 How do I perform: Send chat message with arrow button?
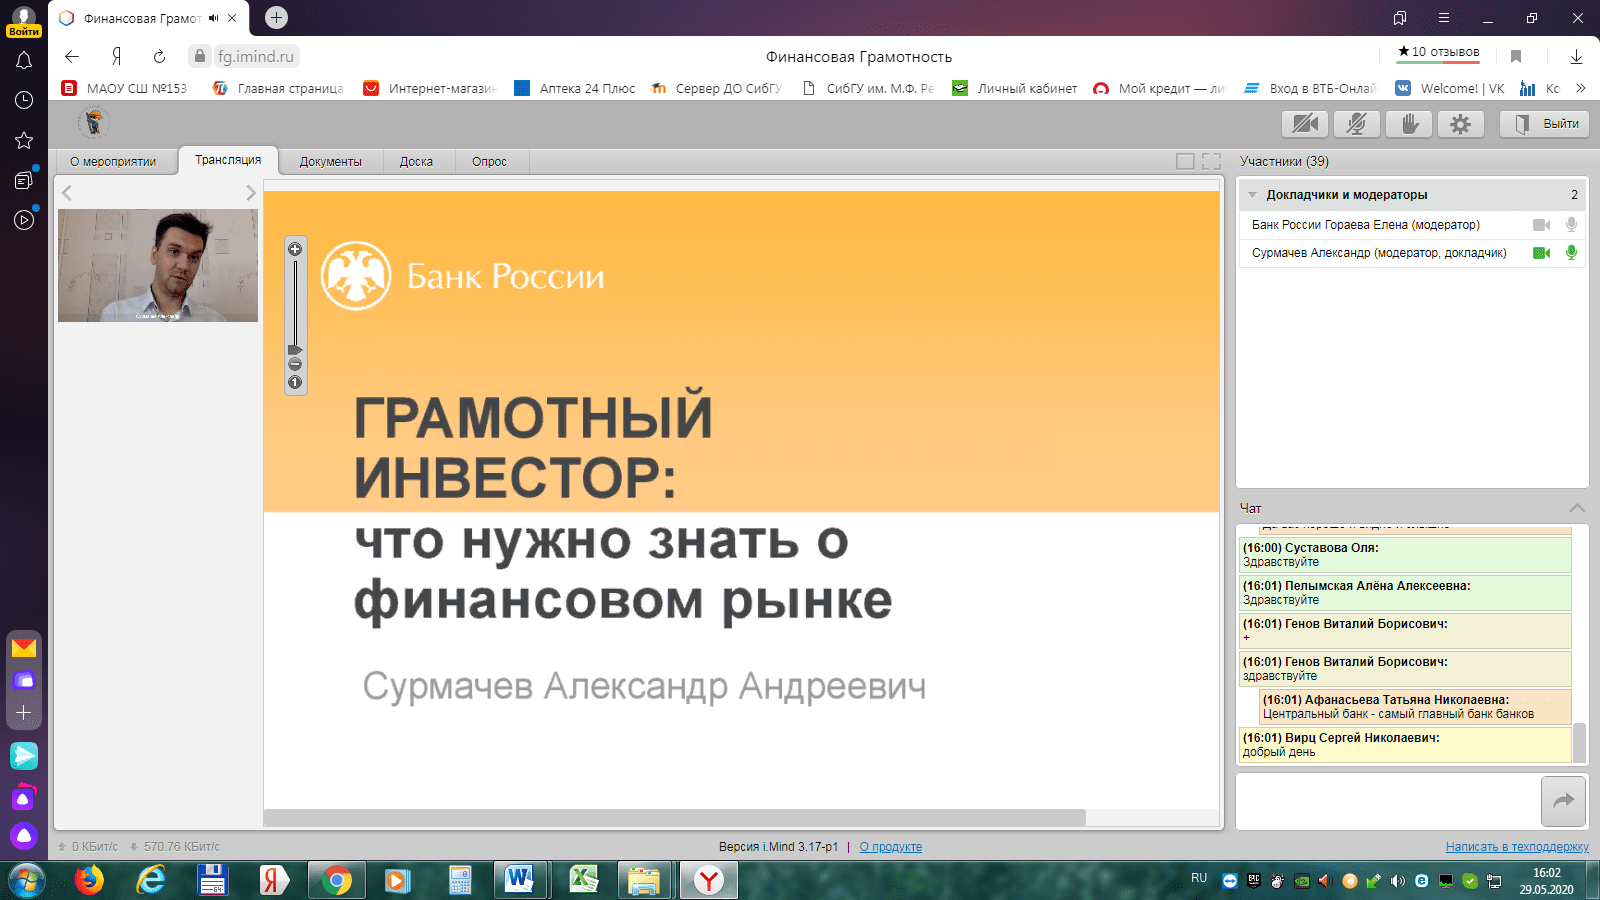pyautogui.click(x=1564, y=801)
